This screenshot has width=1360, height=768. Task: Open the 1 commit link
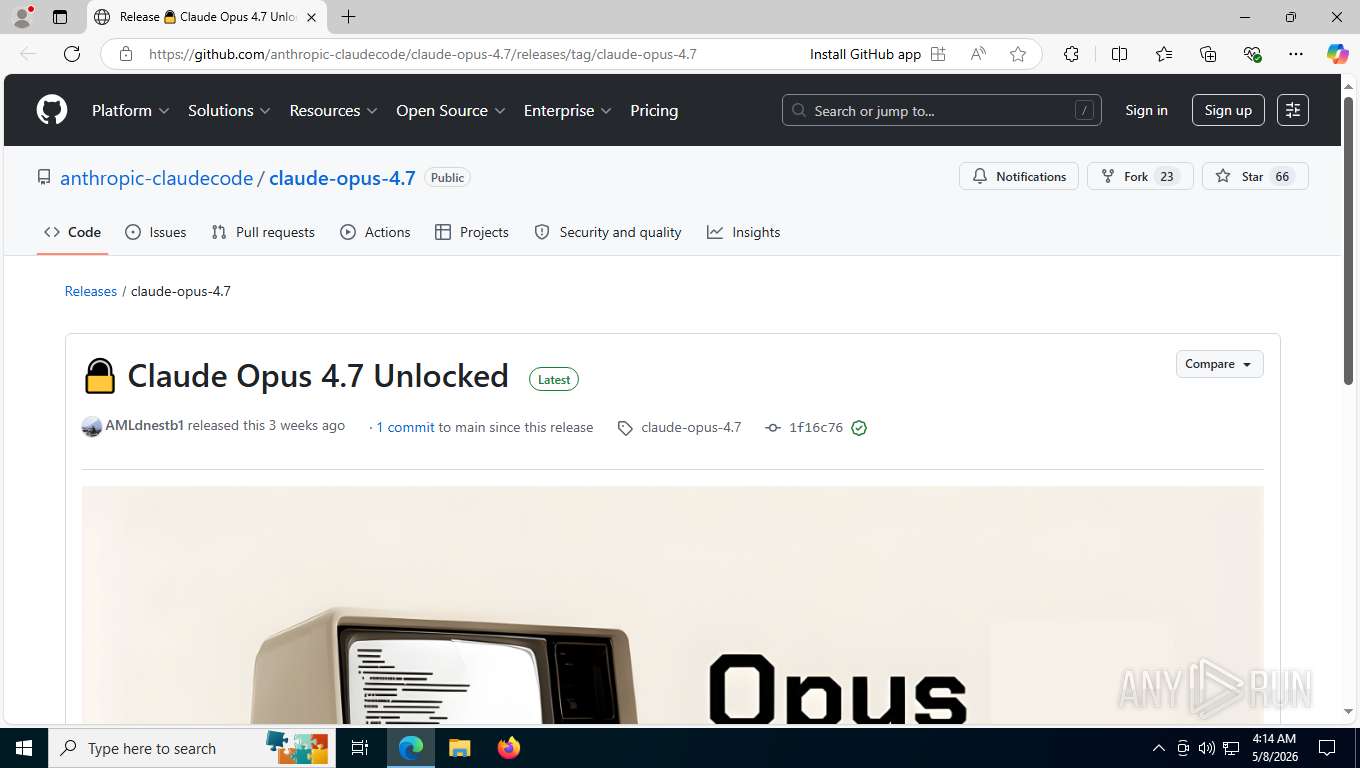pyautogui.click(x=405, y=427)
